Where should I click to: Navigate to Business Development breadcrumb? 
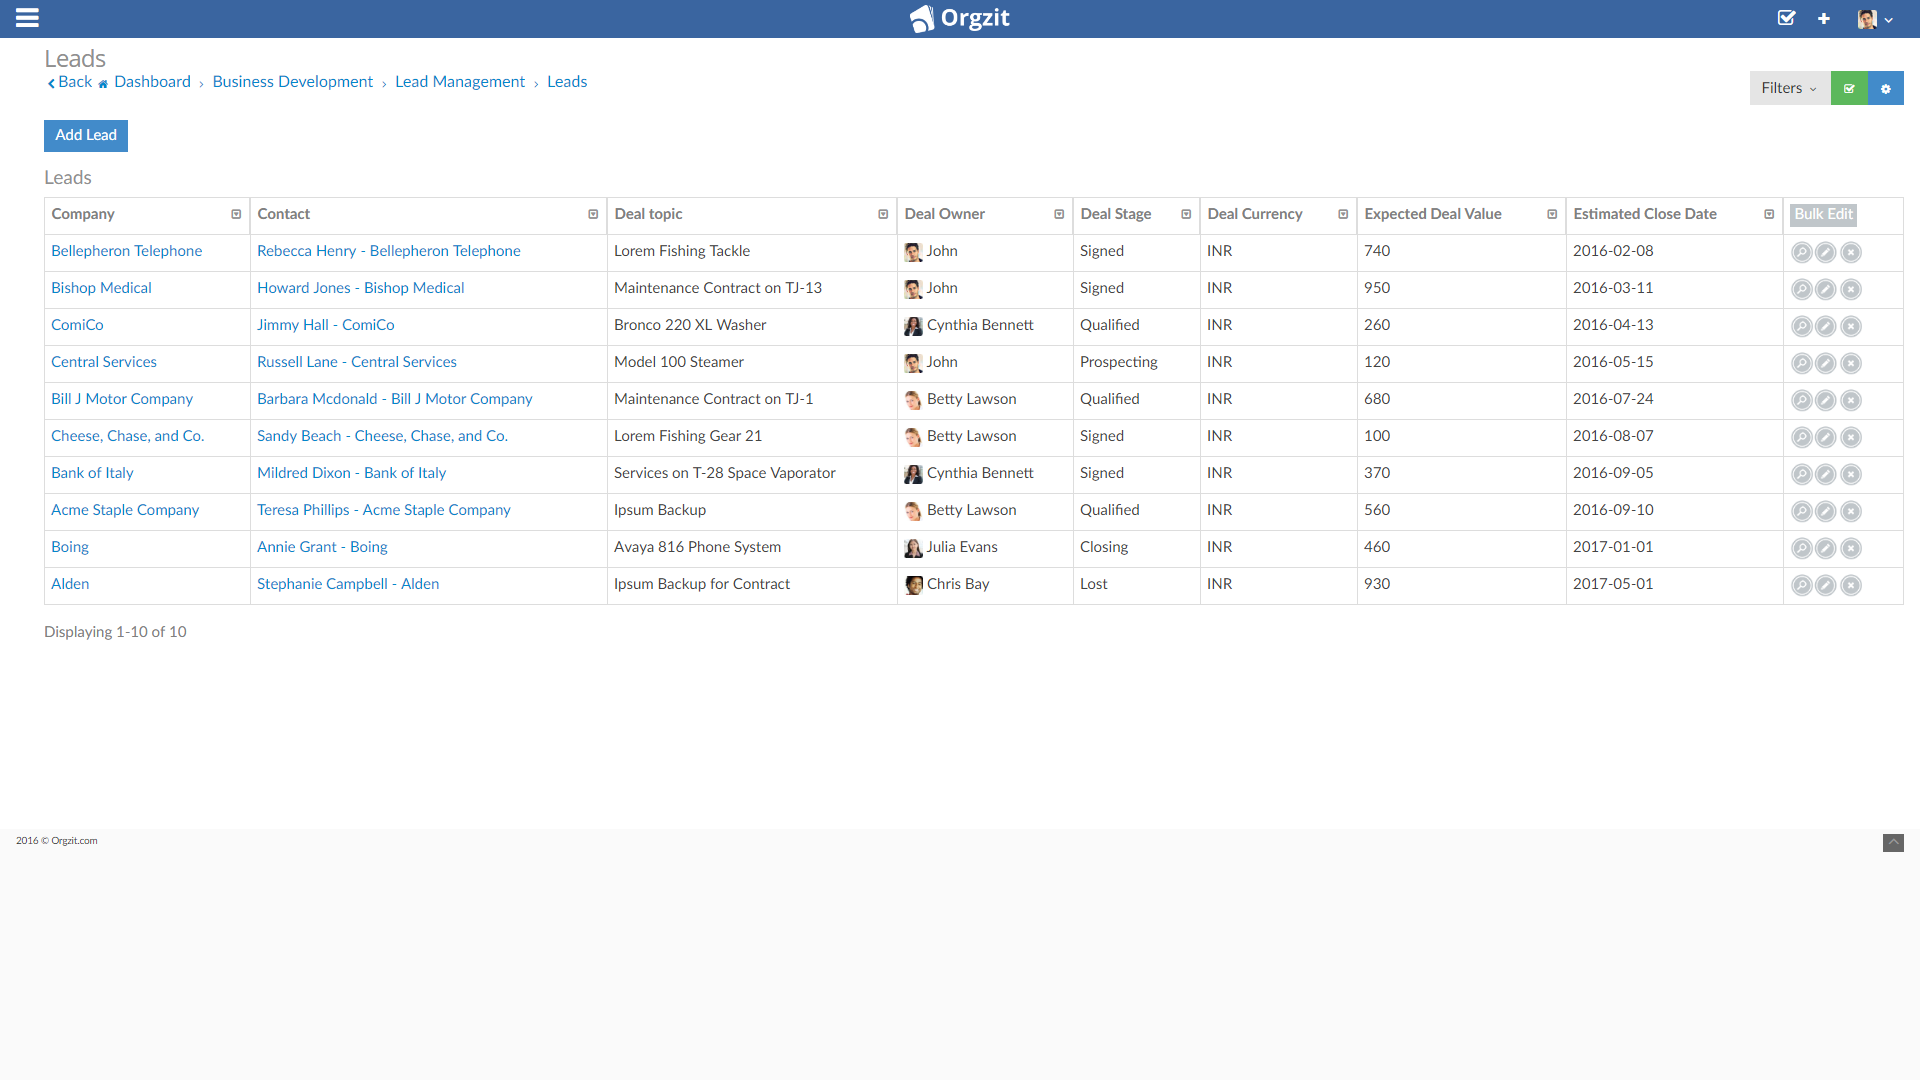[x=292, y=82]
